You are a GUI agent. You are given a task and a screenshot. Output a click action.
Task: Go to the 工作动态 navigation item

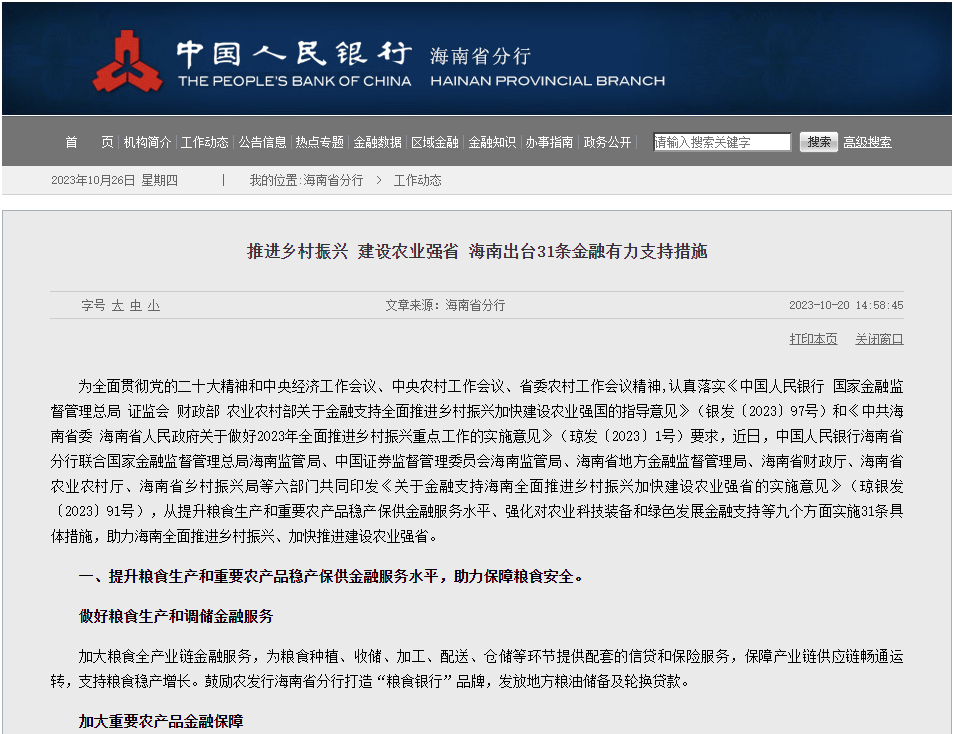205,142
